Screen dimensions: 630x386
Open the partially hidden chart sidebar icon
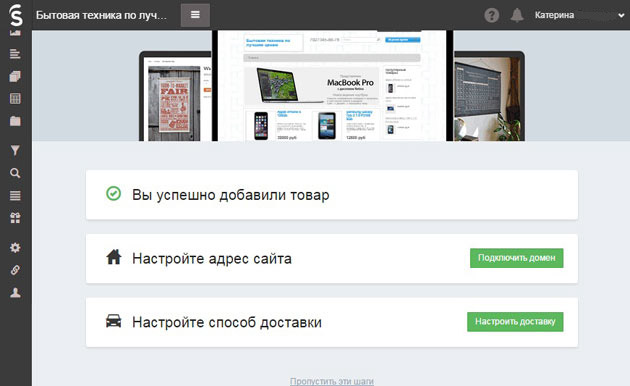coord(15,33)
